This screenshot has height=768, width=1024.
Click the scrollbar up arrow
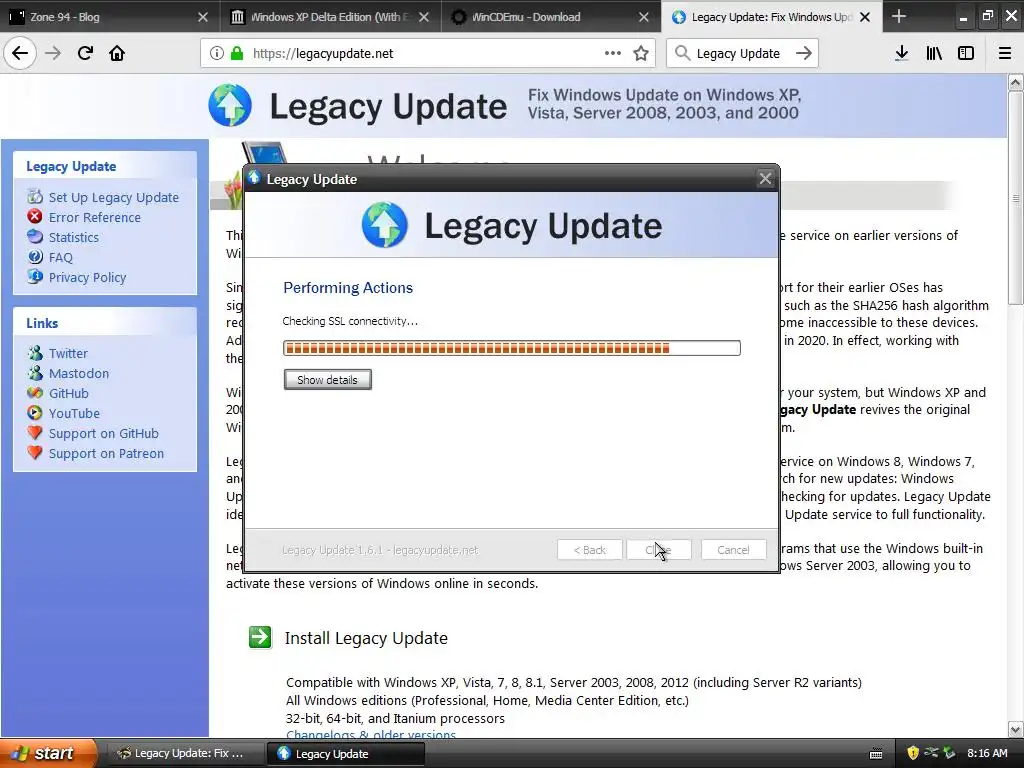(x=1016, y=82)
